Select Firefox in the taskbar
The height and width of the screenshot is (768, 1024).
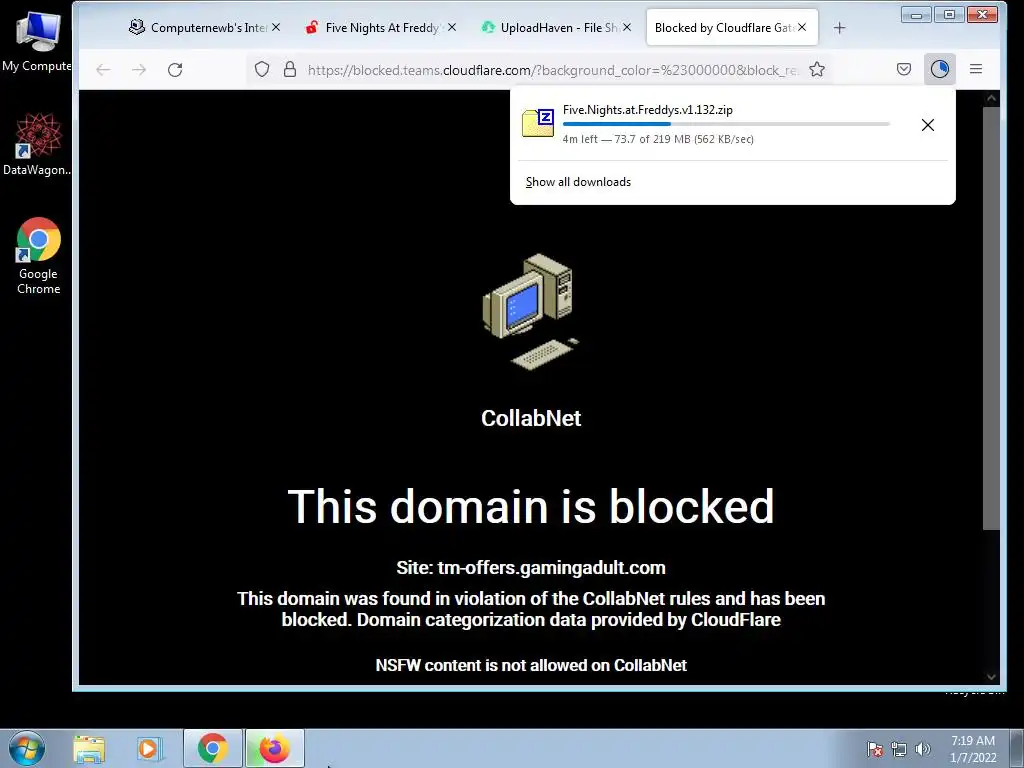pos(274,748)
